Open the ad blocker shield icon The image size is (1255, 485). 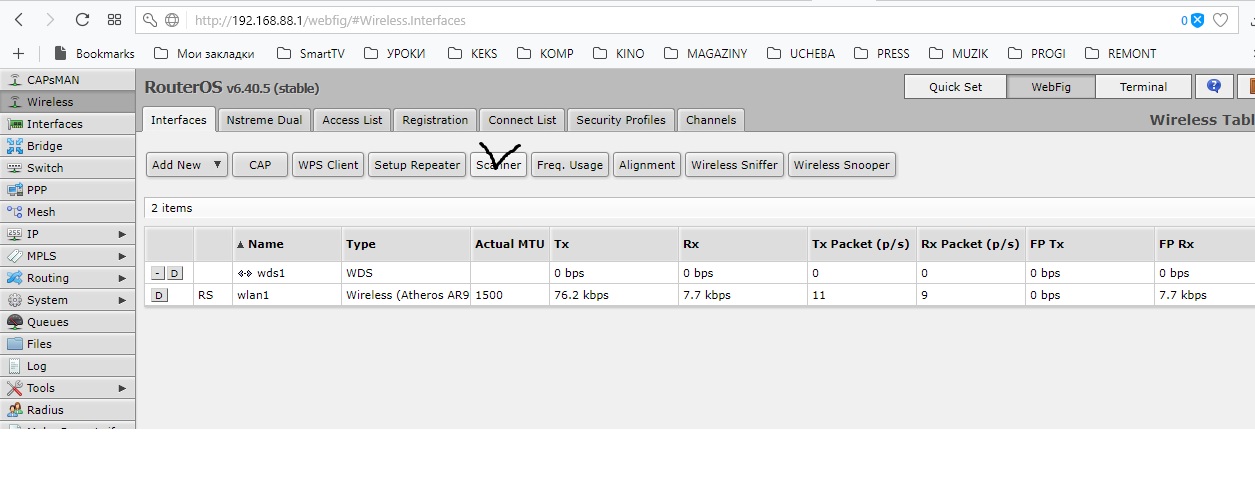point(1197,20)
